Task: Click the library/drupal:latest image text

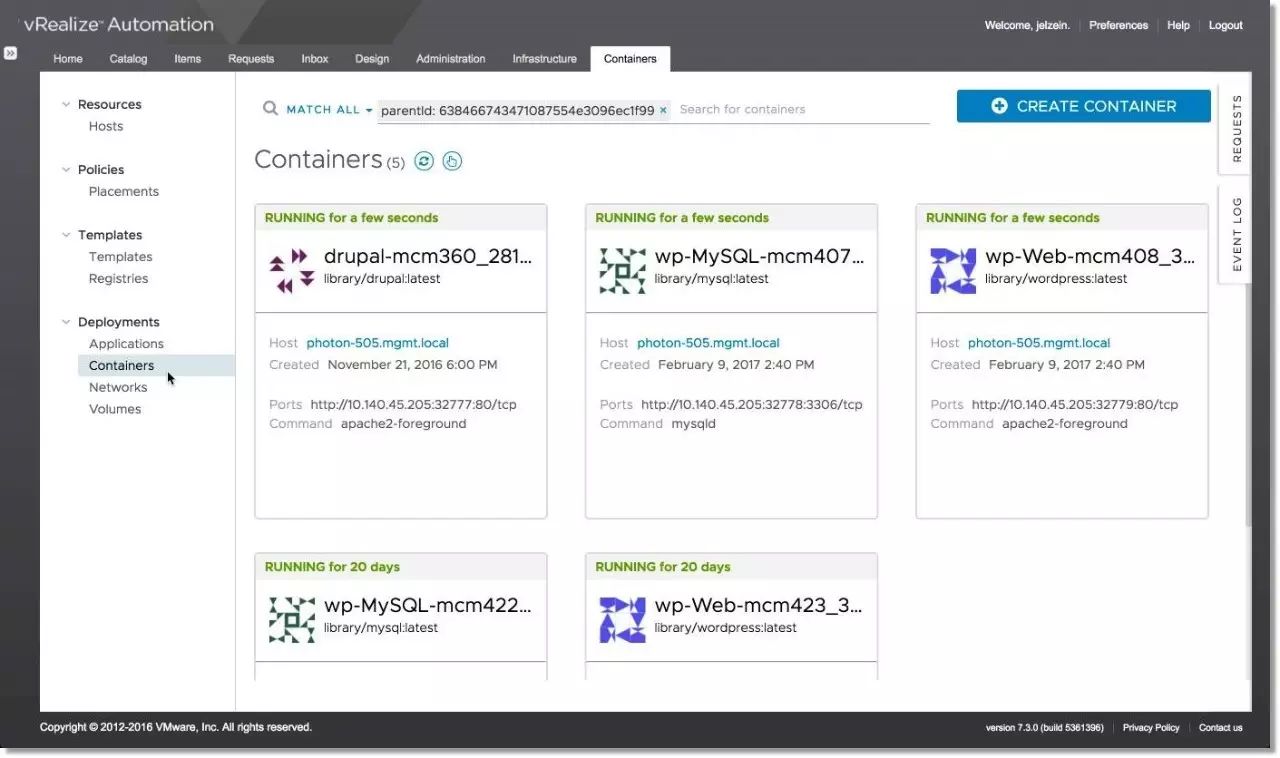Action: click(382, 279)
